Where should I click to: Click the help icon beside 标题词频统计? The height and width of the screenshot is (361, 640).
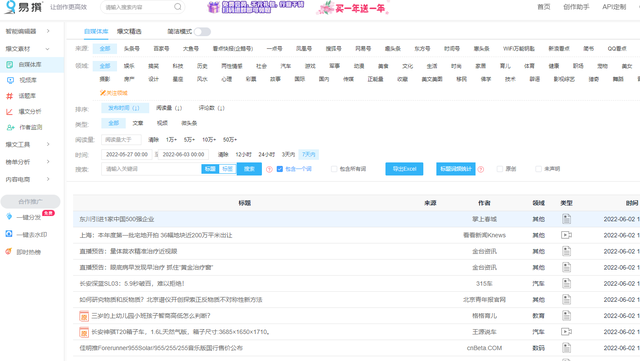click(481, 169)
